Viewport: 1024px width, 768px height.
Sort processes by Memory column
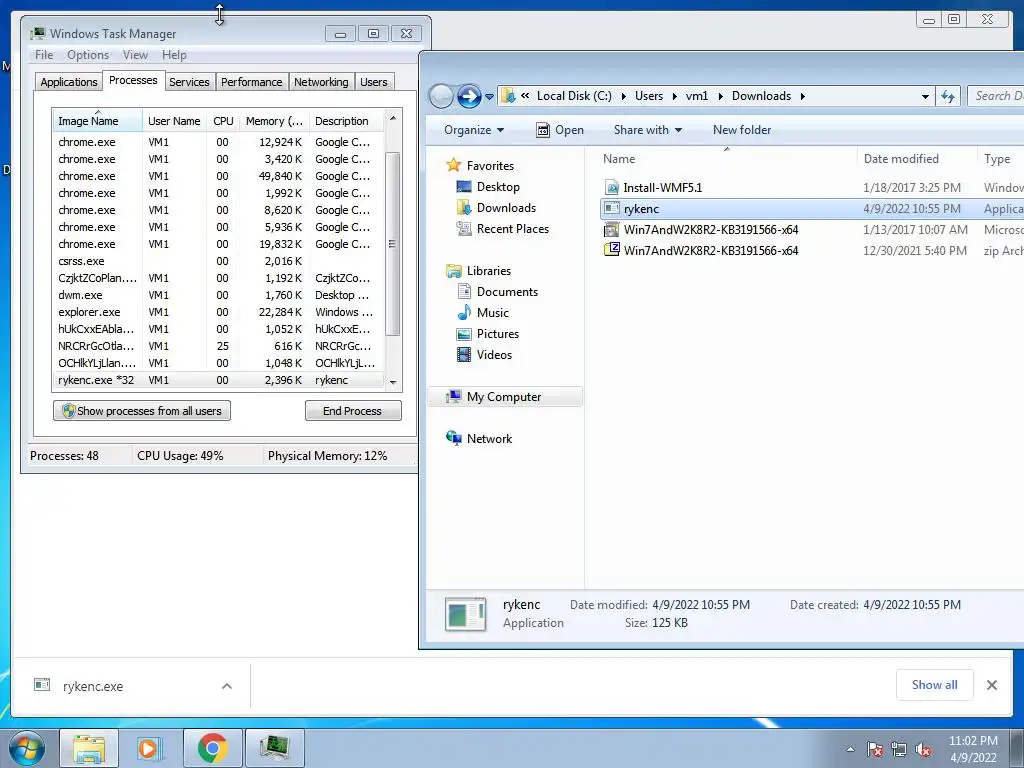point(274,121)
